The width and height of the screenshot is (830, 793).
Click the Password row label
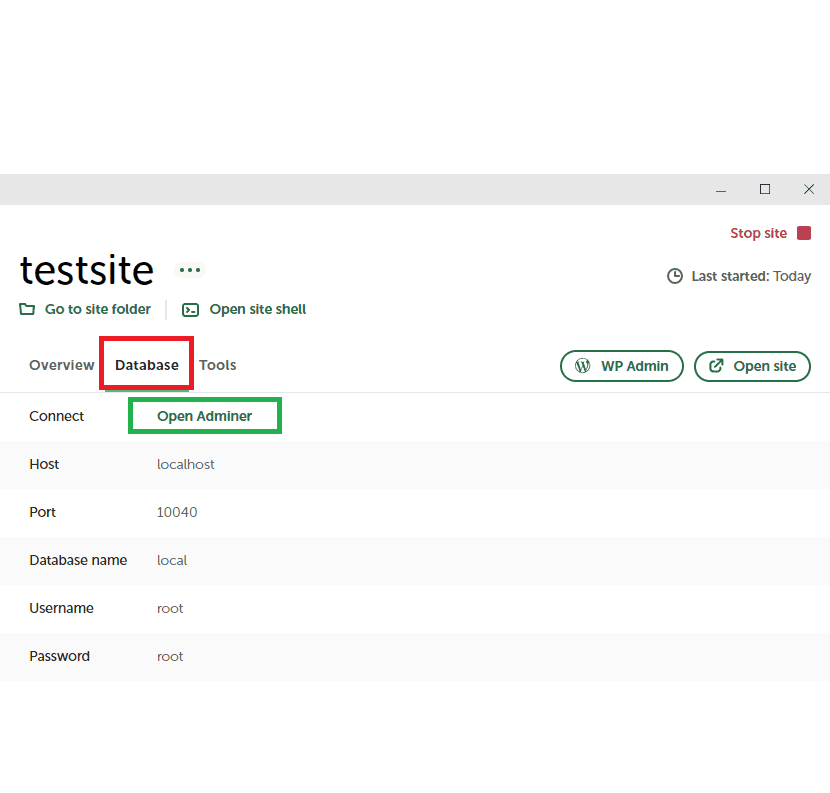[x=59, y=656]
